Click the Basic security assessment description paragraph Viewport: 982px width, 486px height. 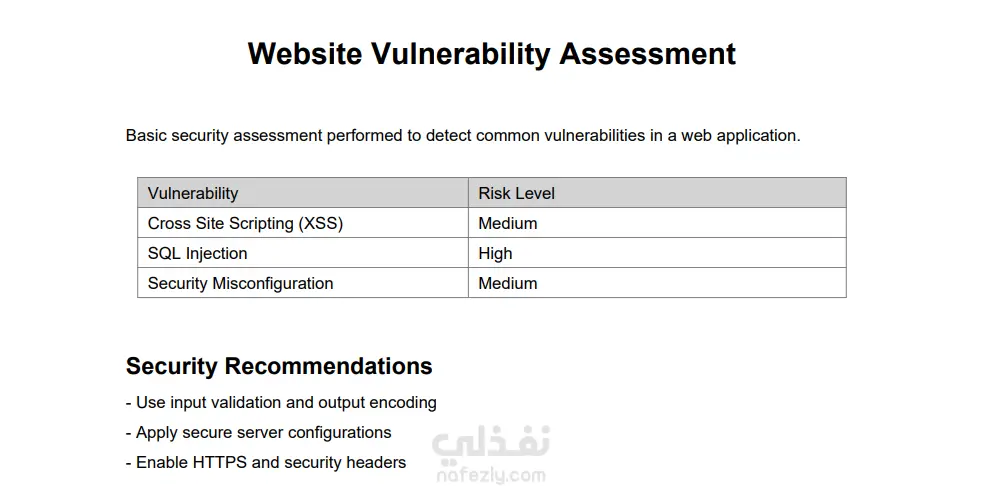point(463,135)
